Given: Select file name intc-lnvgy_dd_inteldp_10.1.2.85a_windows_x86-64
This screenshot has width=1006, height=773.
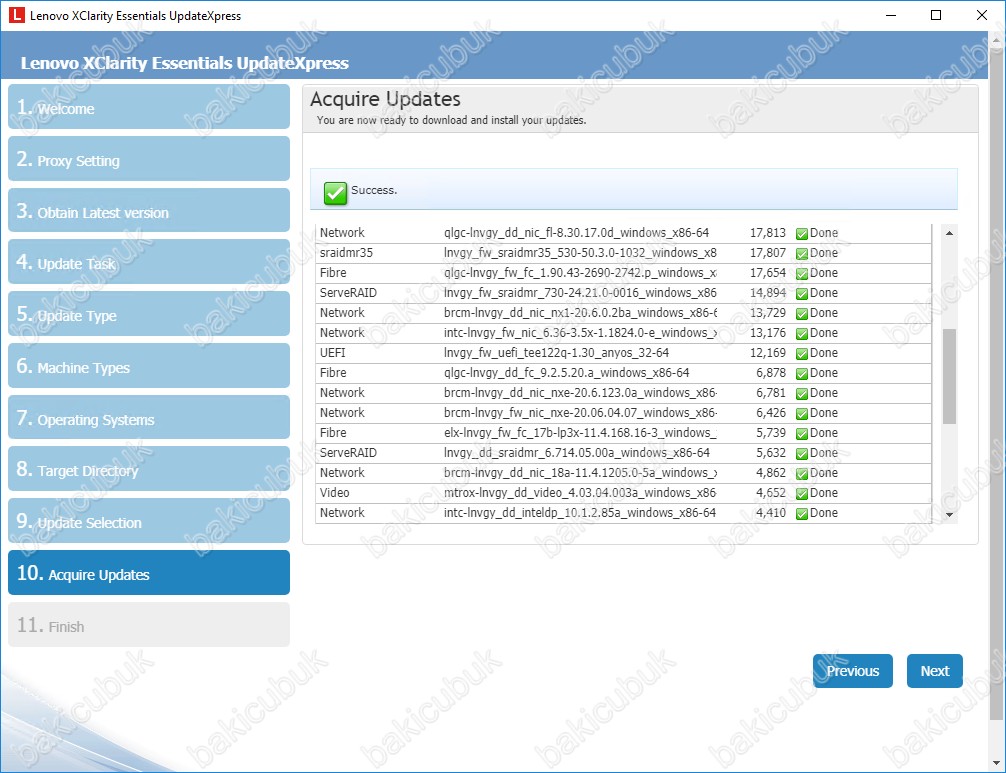Looking at the screenshot, I should (x=579, y=513).
